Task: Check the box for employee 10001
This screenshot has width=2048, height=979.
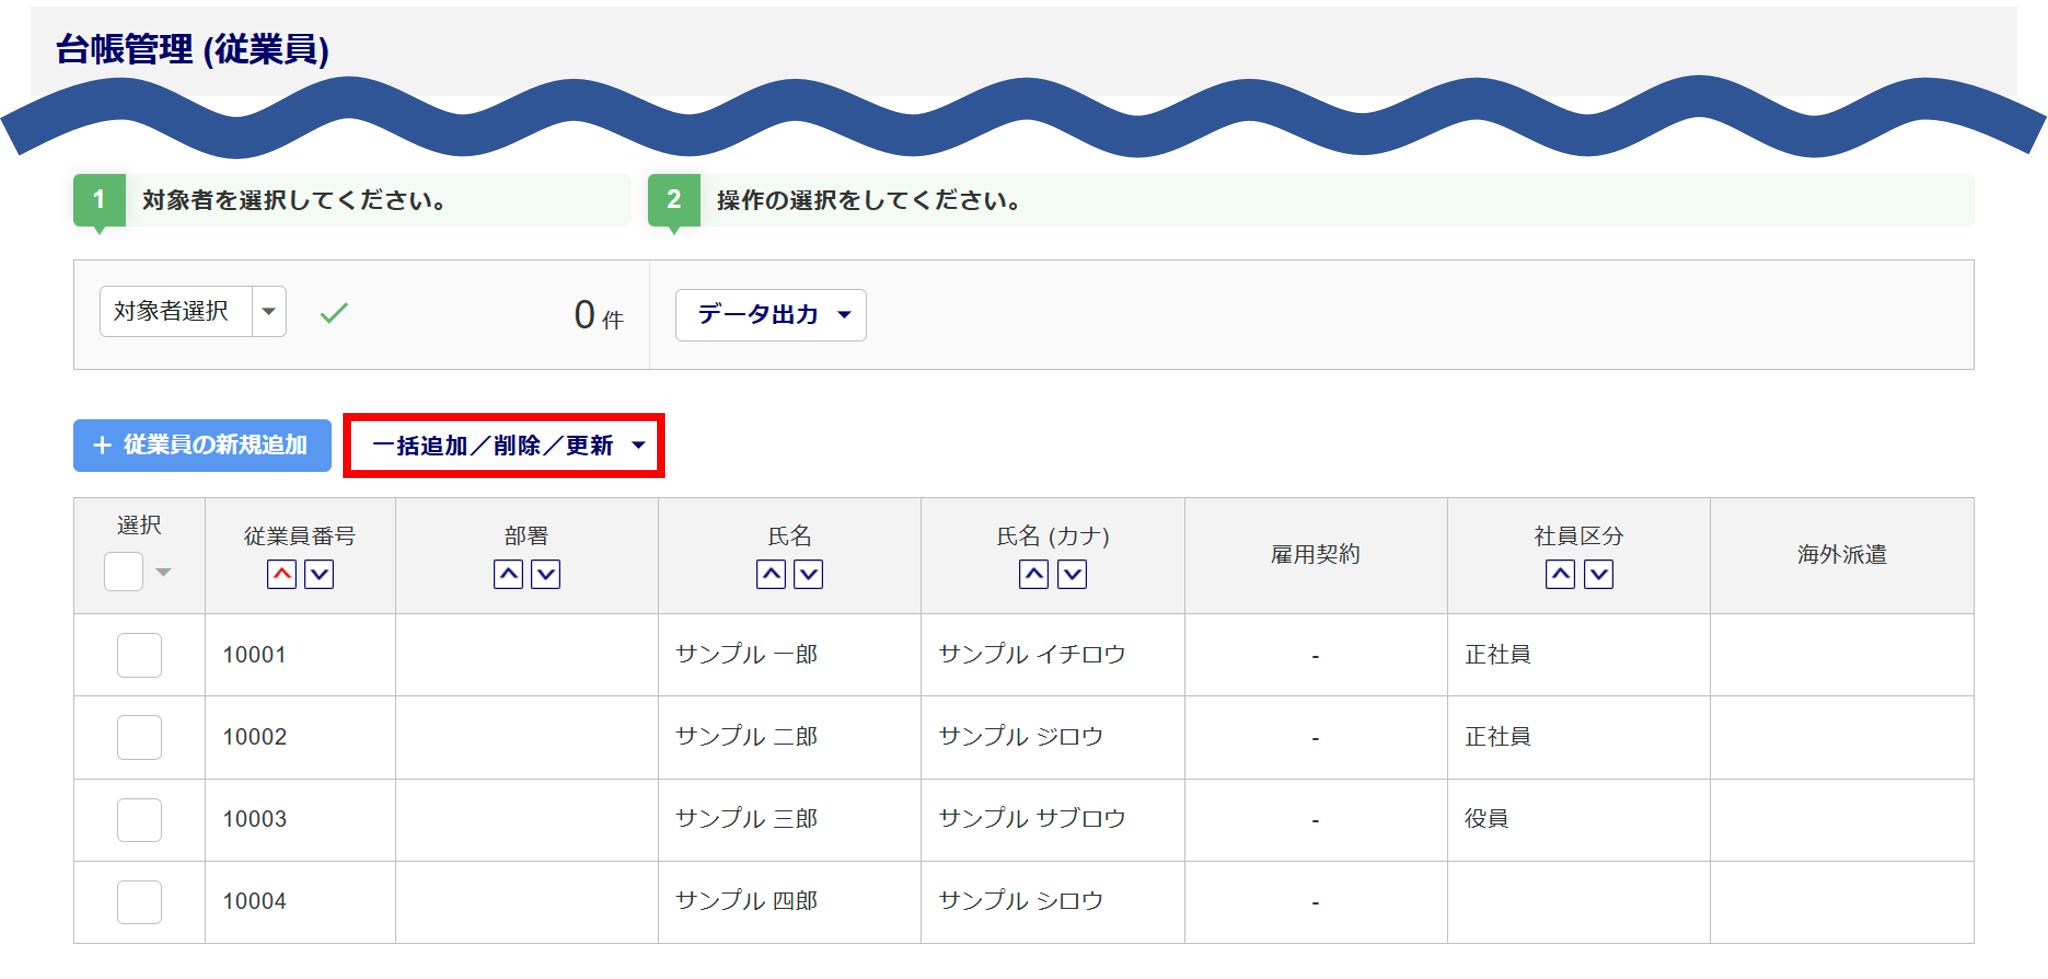Action: coord(139,655)
